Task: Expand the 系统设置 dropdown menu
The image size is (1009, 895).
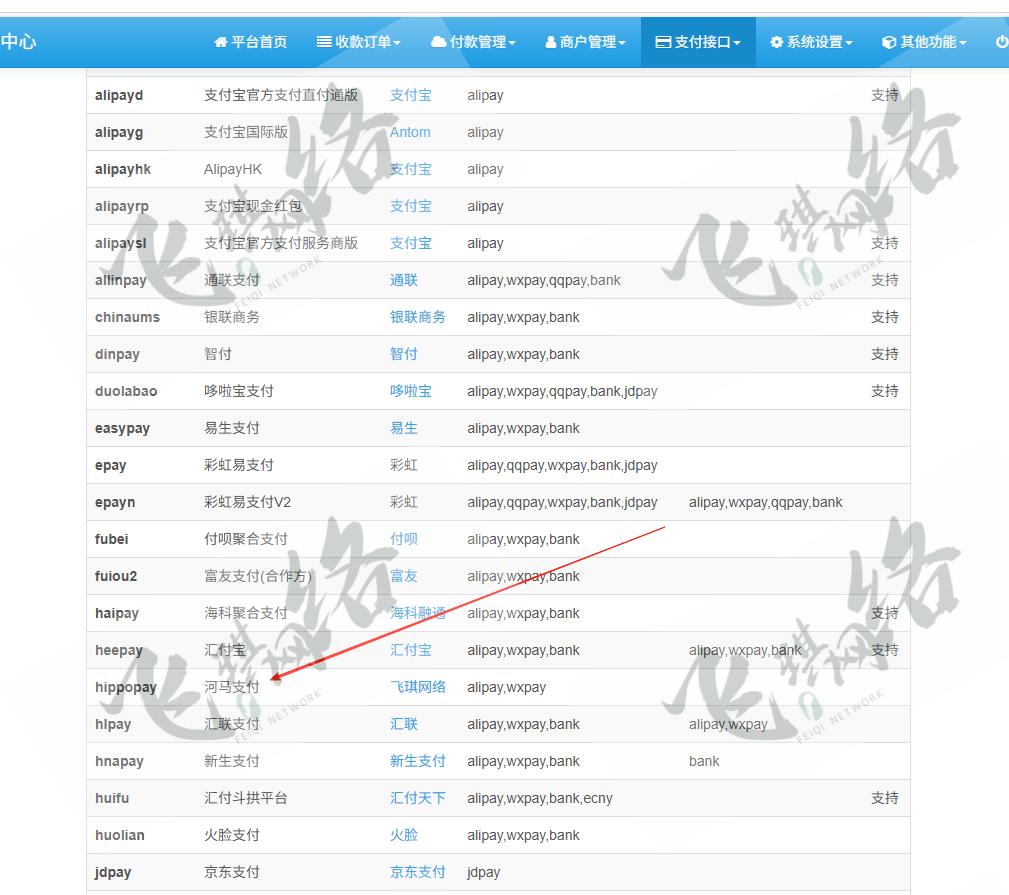Action: point(811,42)
